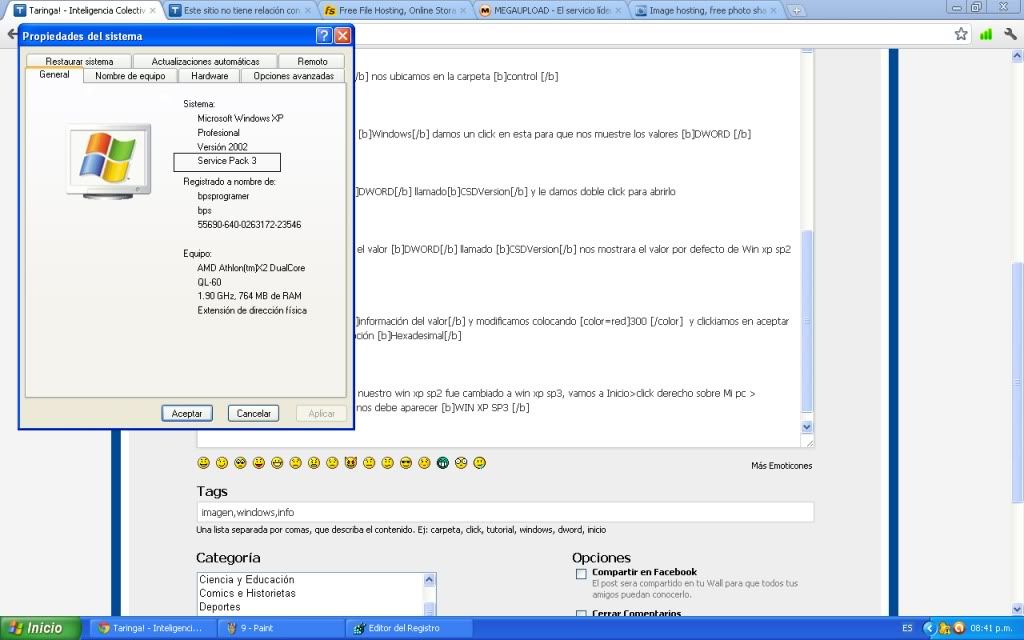Close the Image hosting tab
The width and height of the screenshot is (1024, 640).
[773, 10]
